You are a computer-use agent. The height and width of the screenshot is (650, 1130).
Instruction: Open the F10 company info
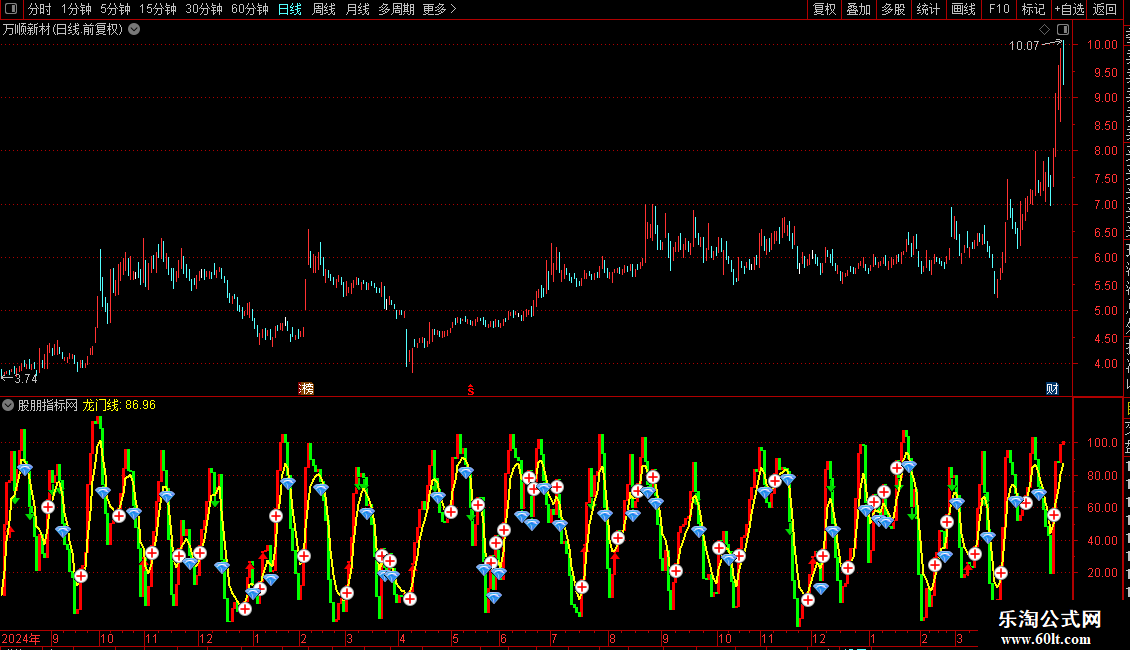999,9
